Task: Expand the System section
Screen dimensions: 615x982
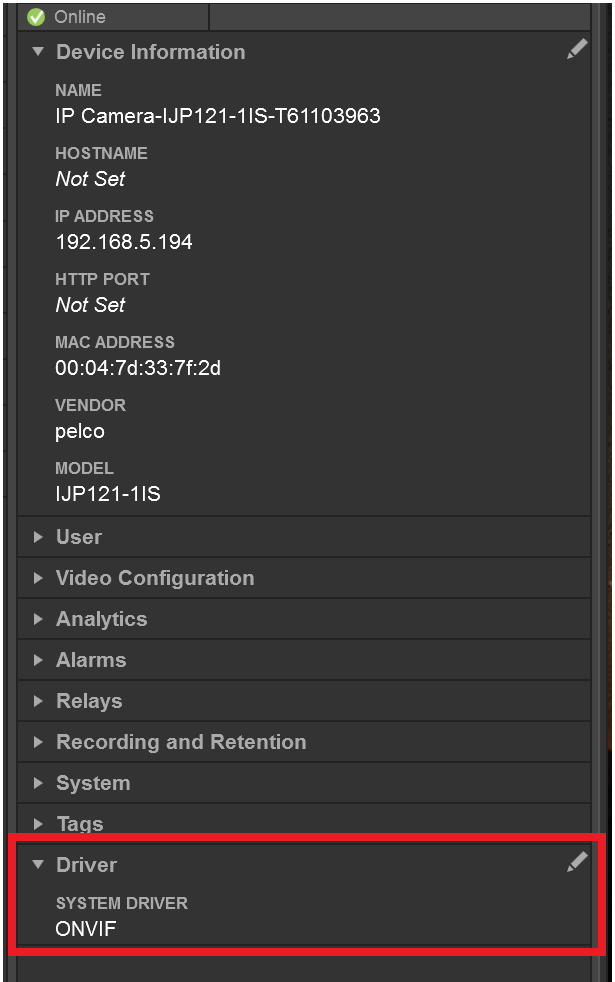Action: 37,783
